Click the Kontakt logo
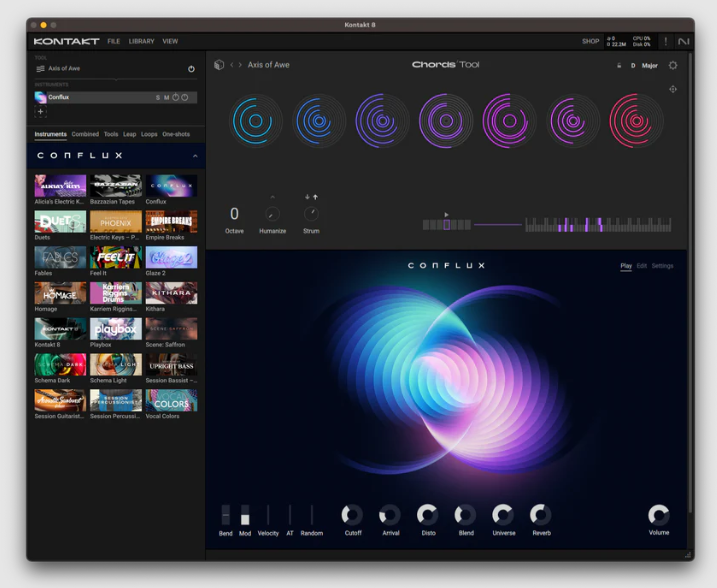Screen dimensions: 717x588 click(66, 42)
